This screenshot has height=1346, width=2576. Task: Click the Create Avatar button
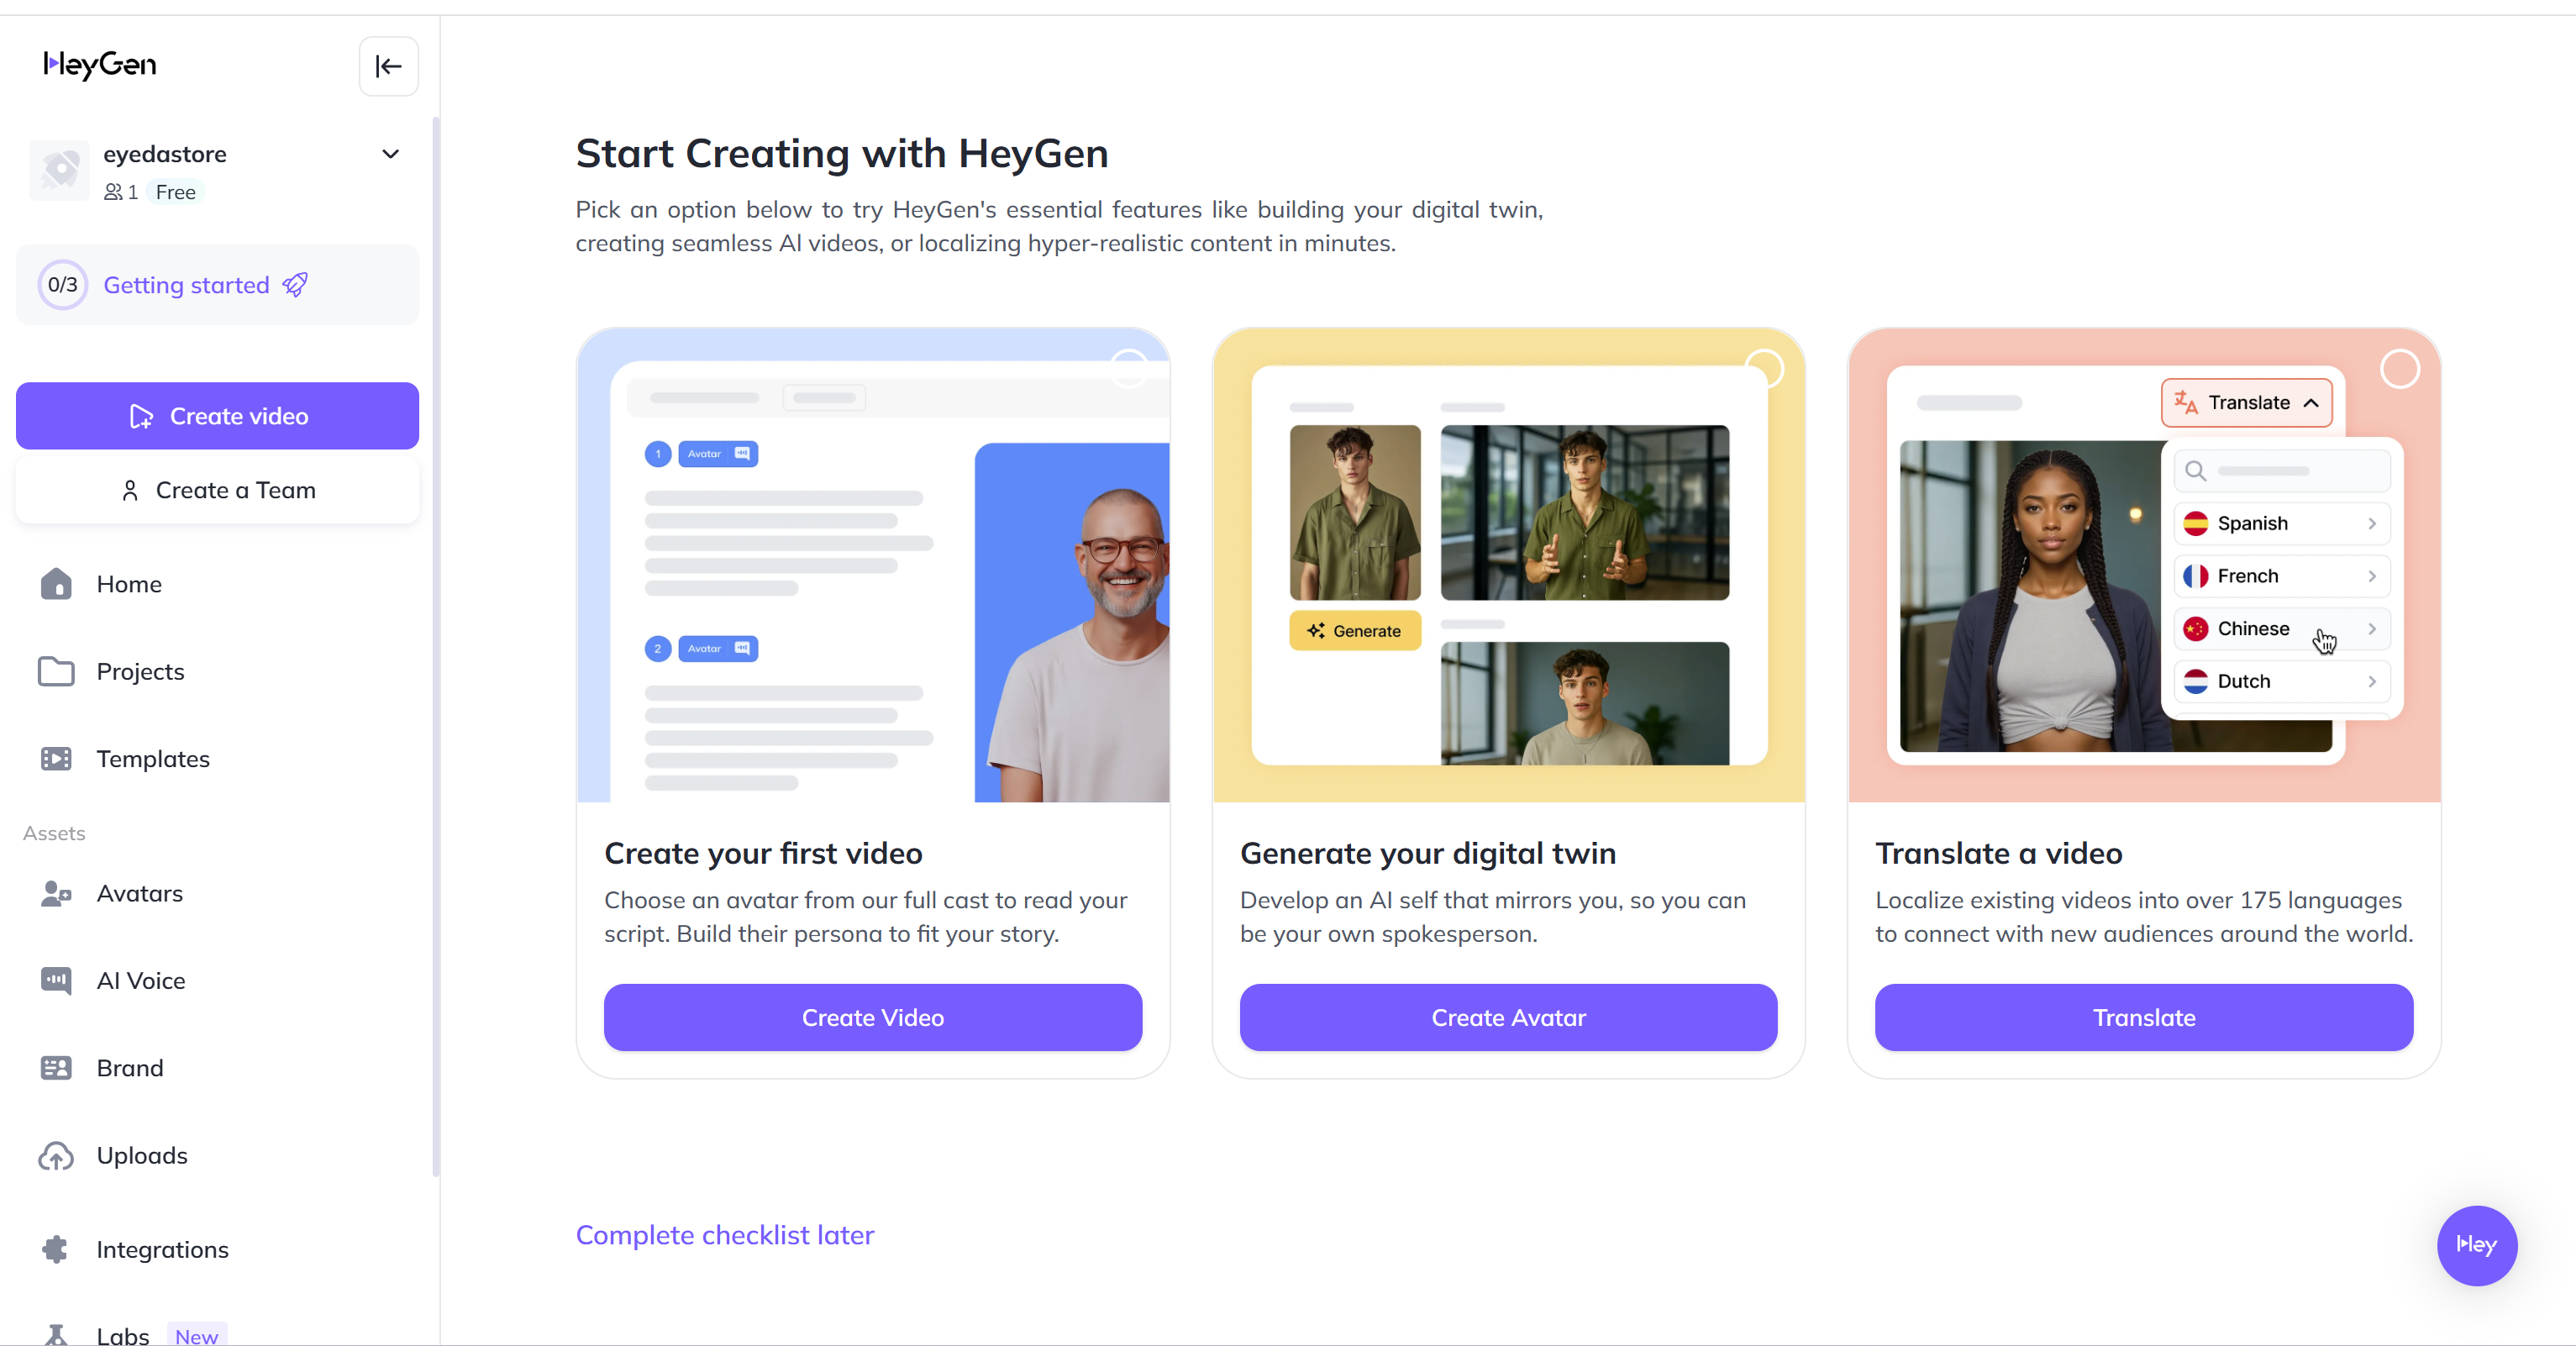coord(1508,1017)
